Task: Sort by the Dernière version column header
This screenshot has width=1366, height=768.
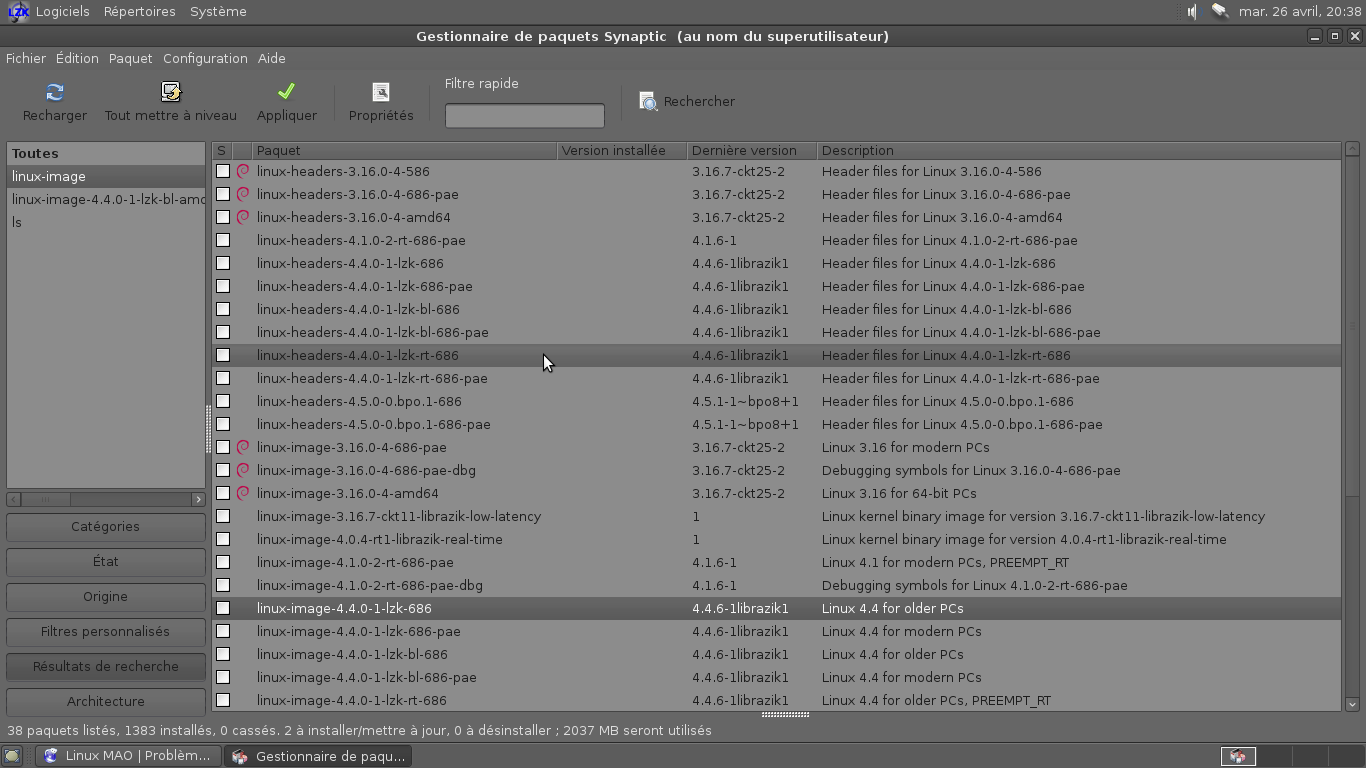Action: (x=752, y=151)
